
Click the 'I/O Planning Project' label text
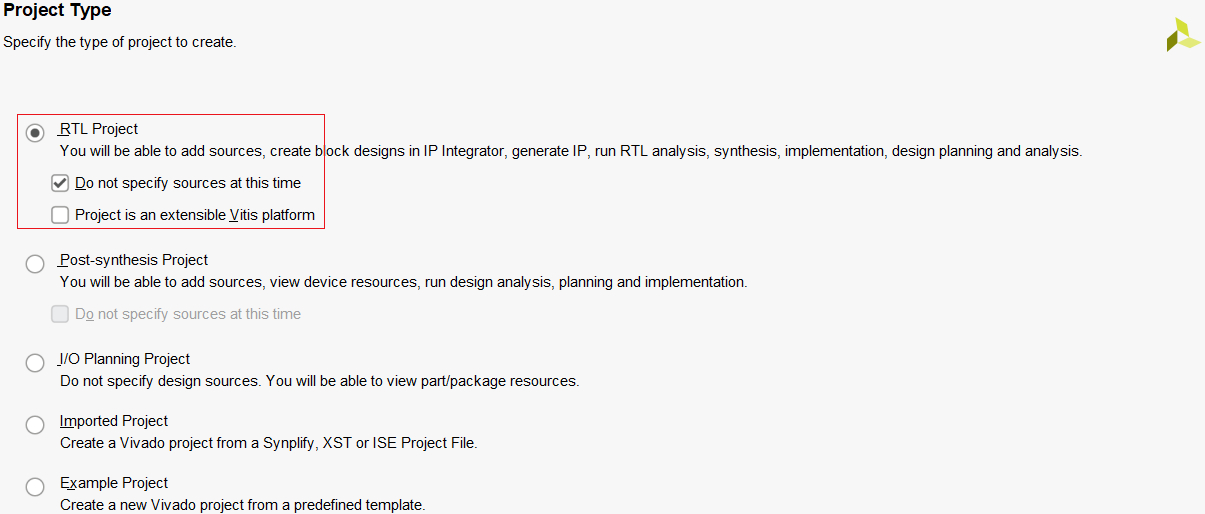click(125, 359)
